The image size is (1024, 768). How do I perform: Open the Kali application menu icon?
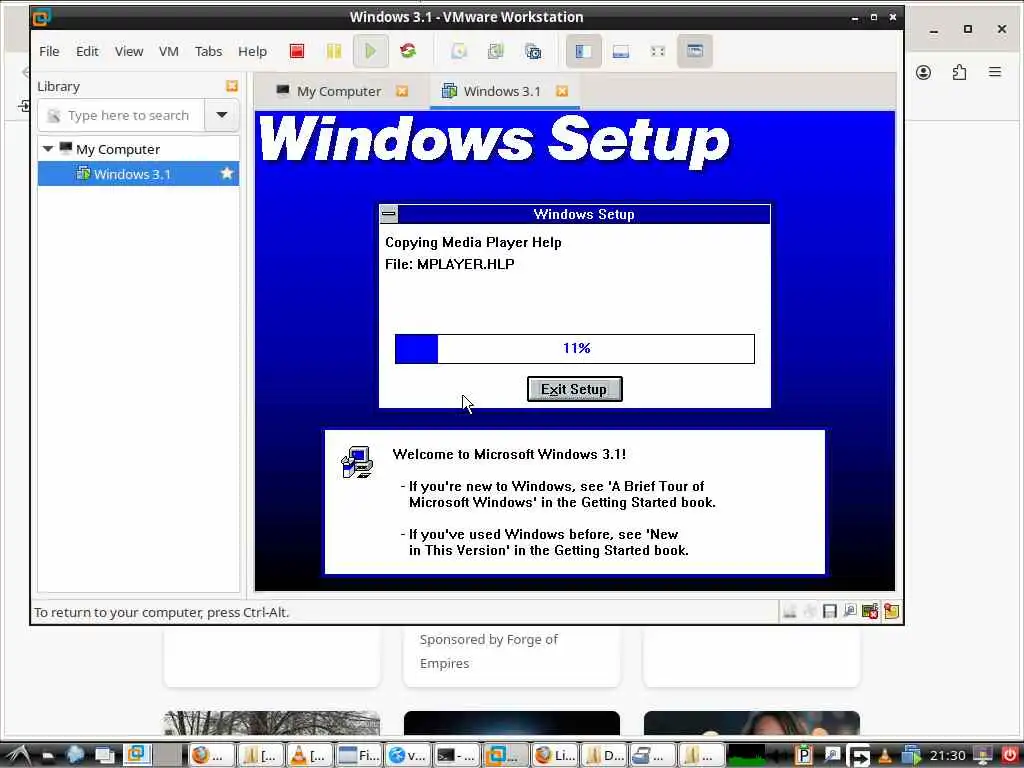point(18,756)
